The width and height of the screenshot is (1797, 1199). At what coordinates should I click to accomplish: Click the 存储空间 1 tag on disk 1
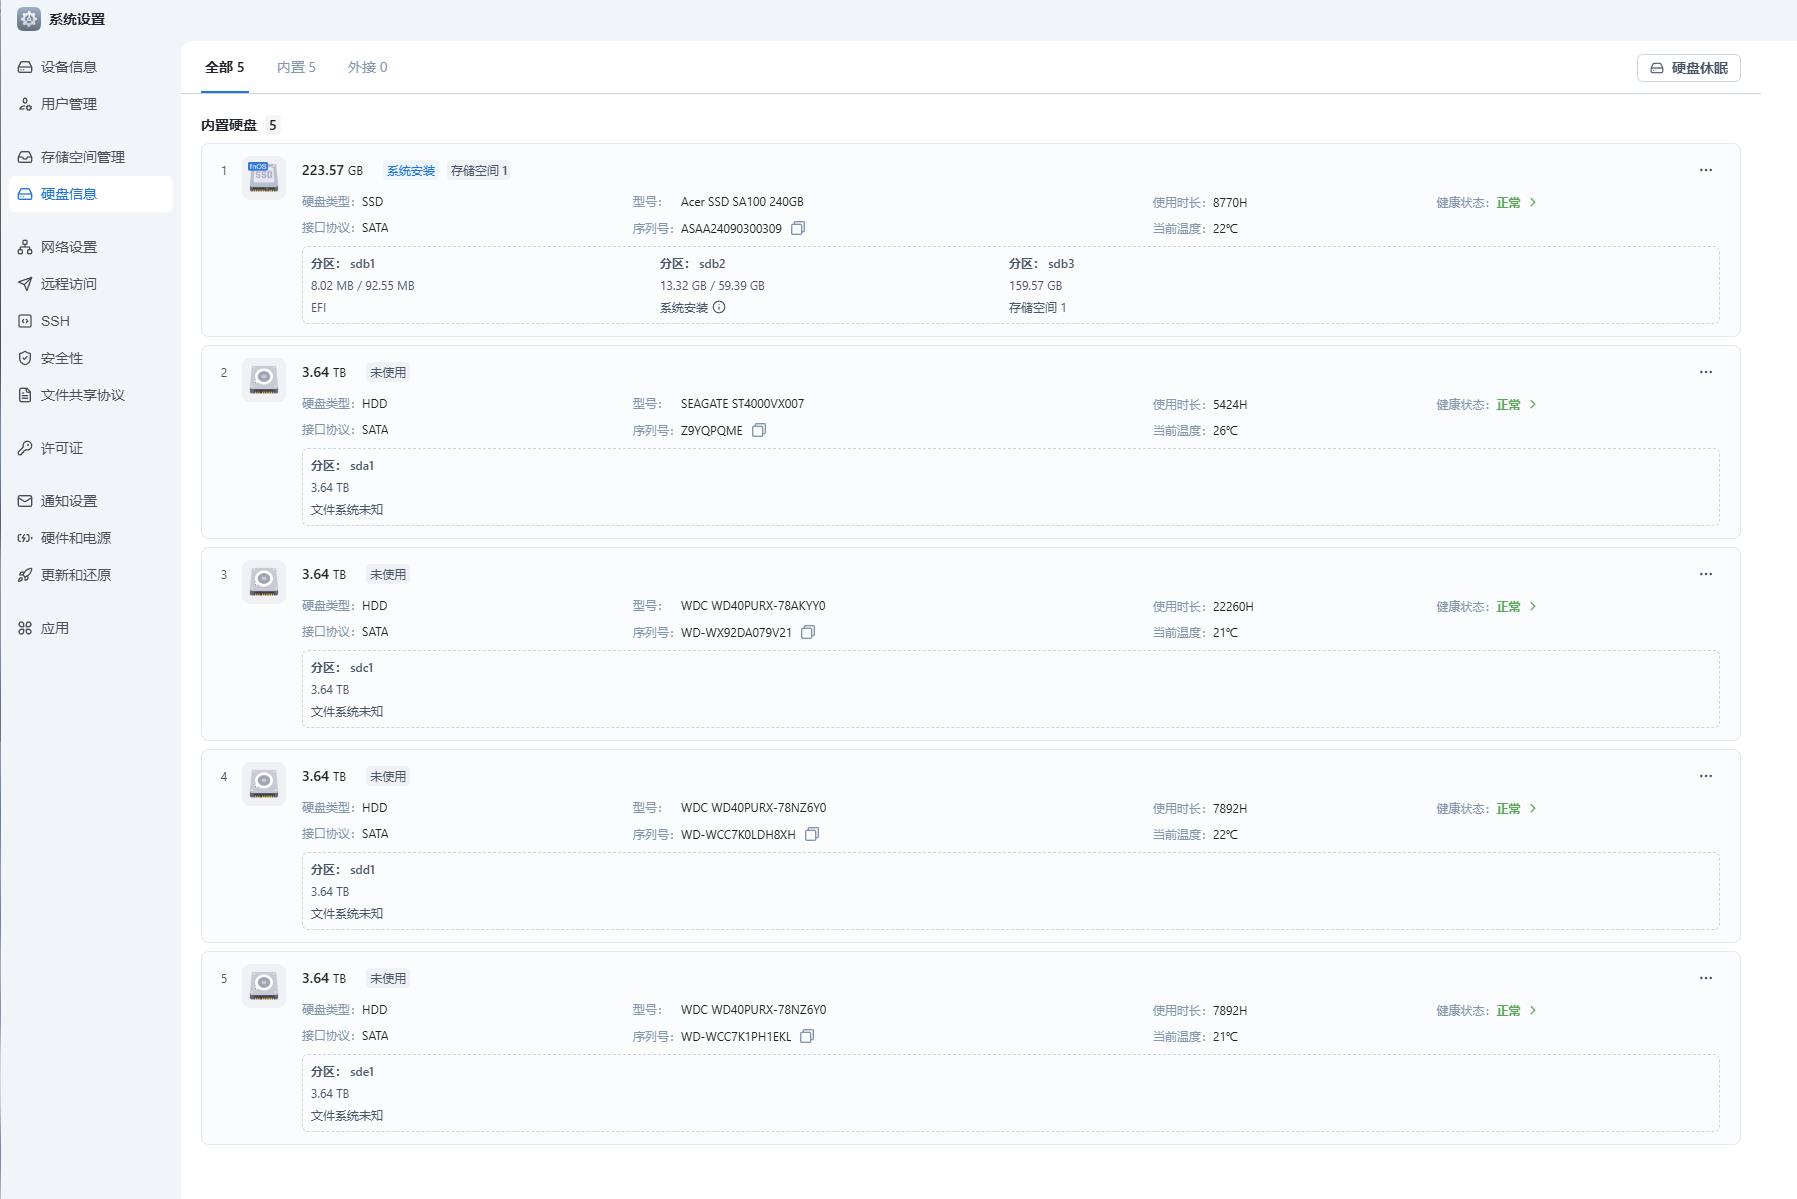coord(479,171)
